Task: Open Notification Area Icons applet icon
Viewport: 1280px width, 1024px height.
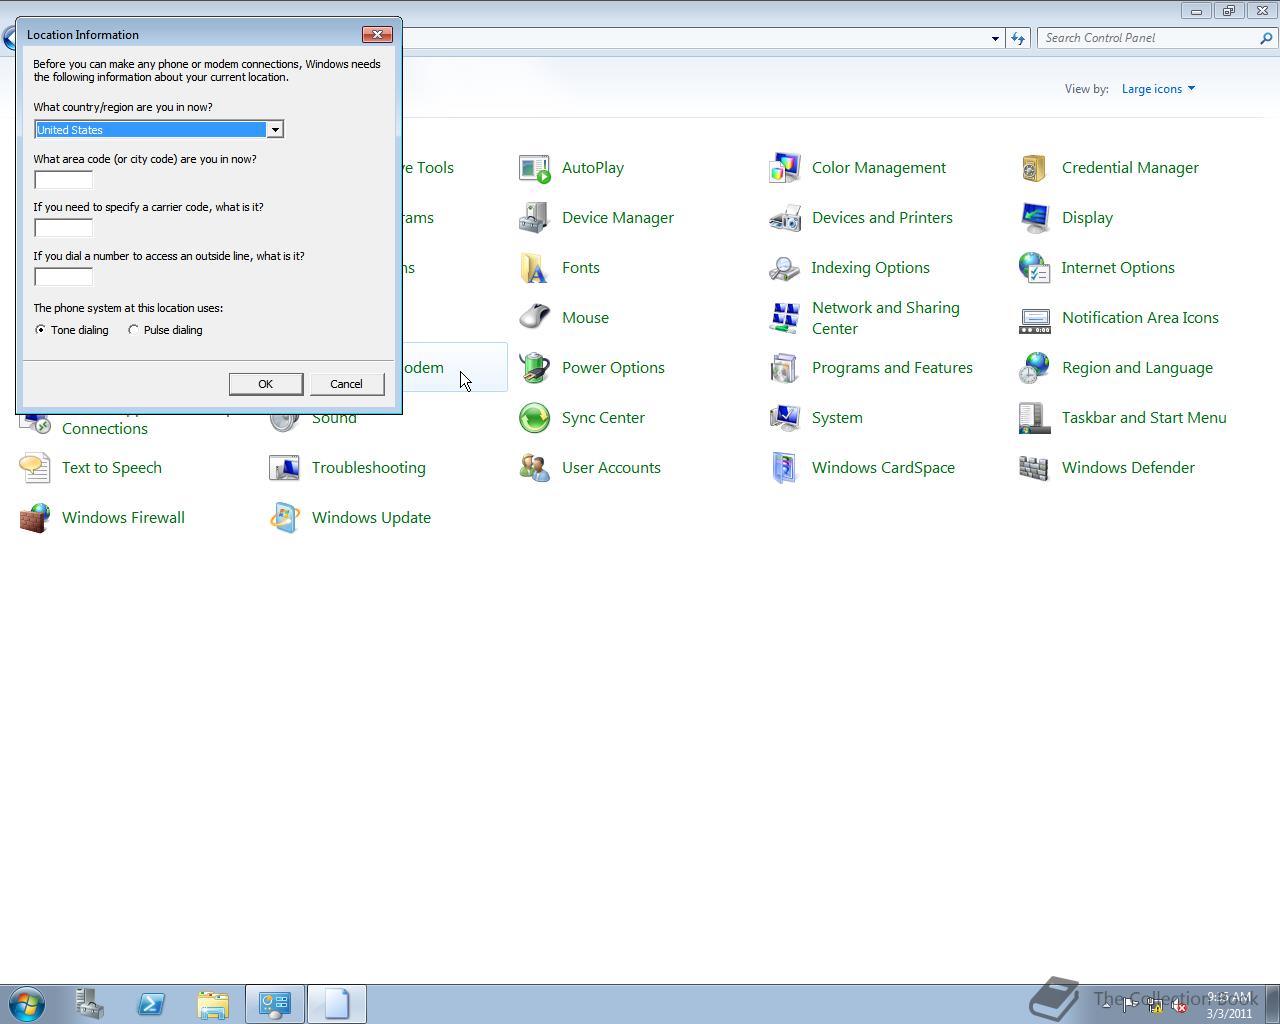Action: pos(1035,318)
